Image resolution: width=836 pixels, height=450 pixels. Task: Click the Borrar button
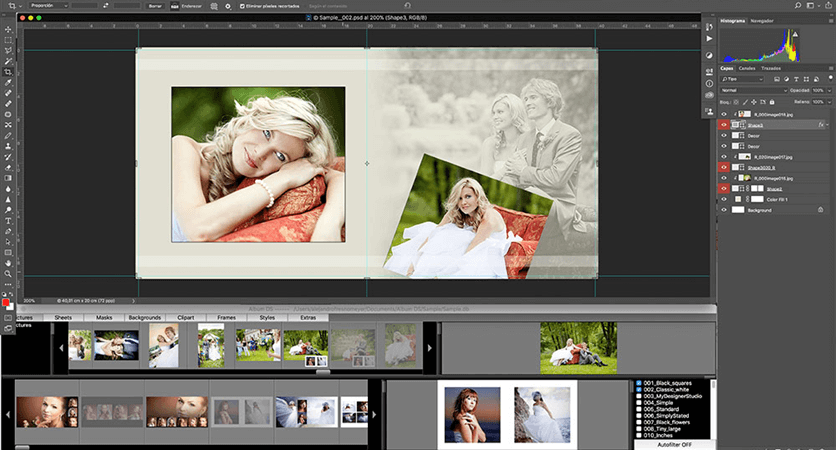click(155, 6)
